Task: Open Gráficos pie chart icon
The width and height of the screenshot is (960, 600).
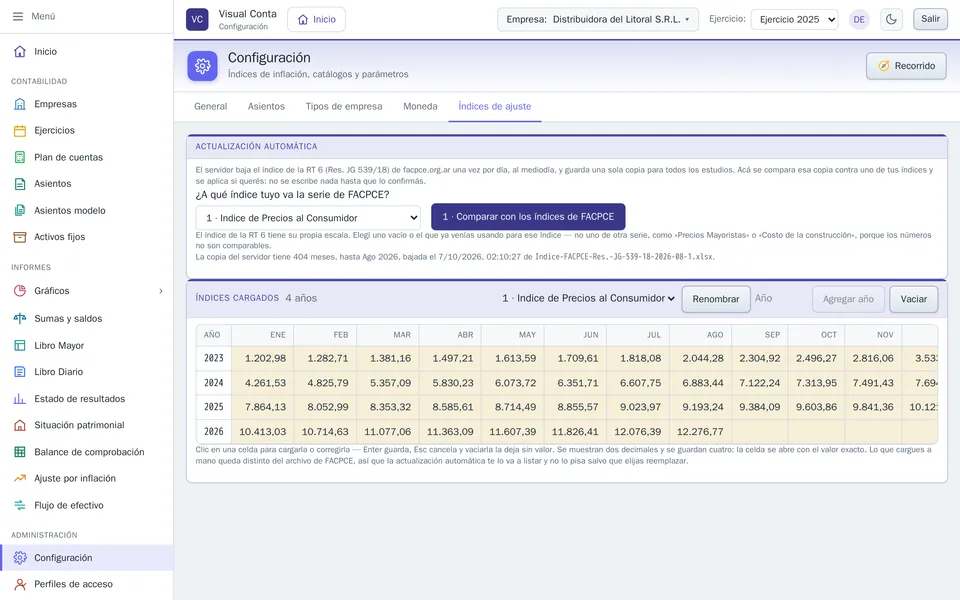Action: pos(20,291)
